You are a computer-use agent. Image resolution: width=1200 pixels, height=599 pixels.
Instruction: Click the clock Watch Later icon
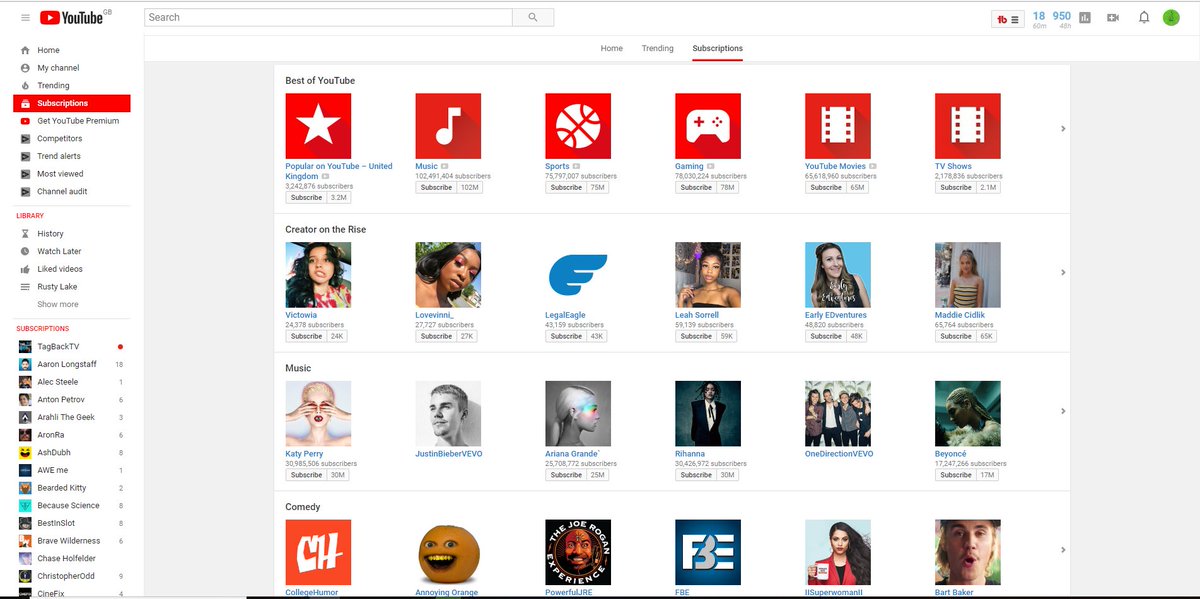coord(25,252)
